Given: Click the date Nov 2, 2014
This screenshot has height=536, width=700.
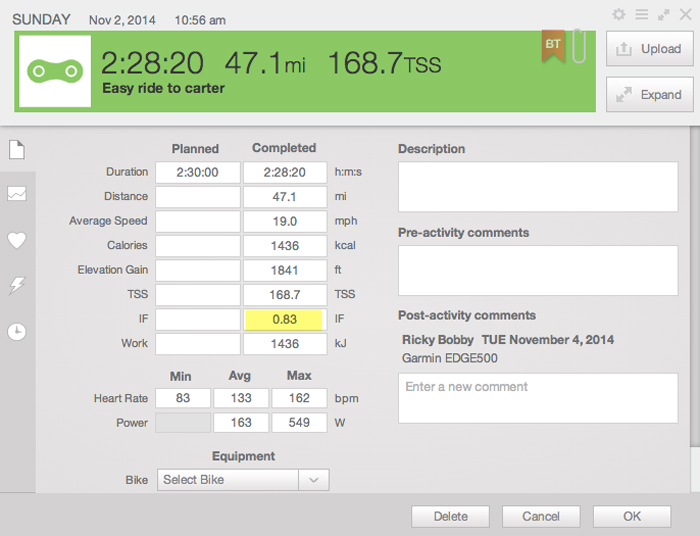Looking at the screenshot, I should [122, 20].
